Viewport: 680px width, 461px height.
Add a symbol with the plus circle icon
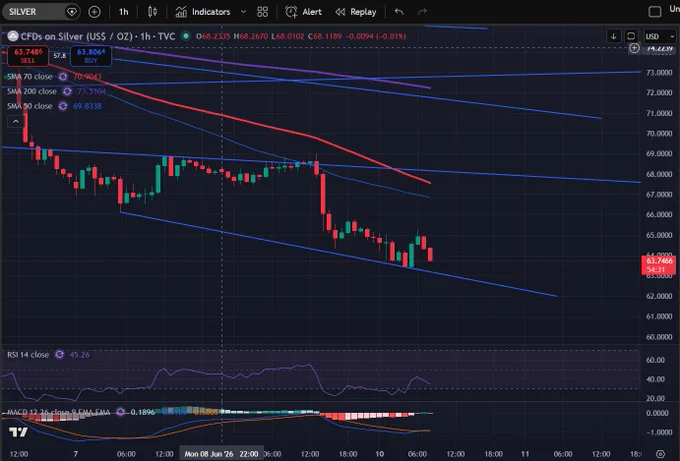pyautogui.click(x=94, y=12)
